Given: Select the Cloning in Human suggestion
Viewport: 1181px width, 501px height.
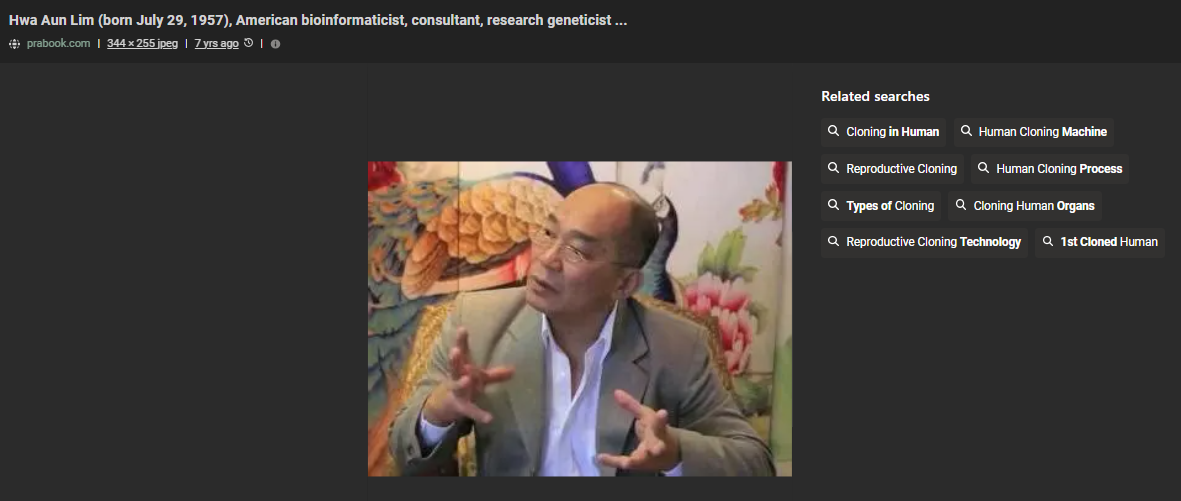Looking at the screenshot, I should (x=883, y=132).
